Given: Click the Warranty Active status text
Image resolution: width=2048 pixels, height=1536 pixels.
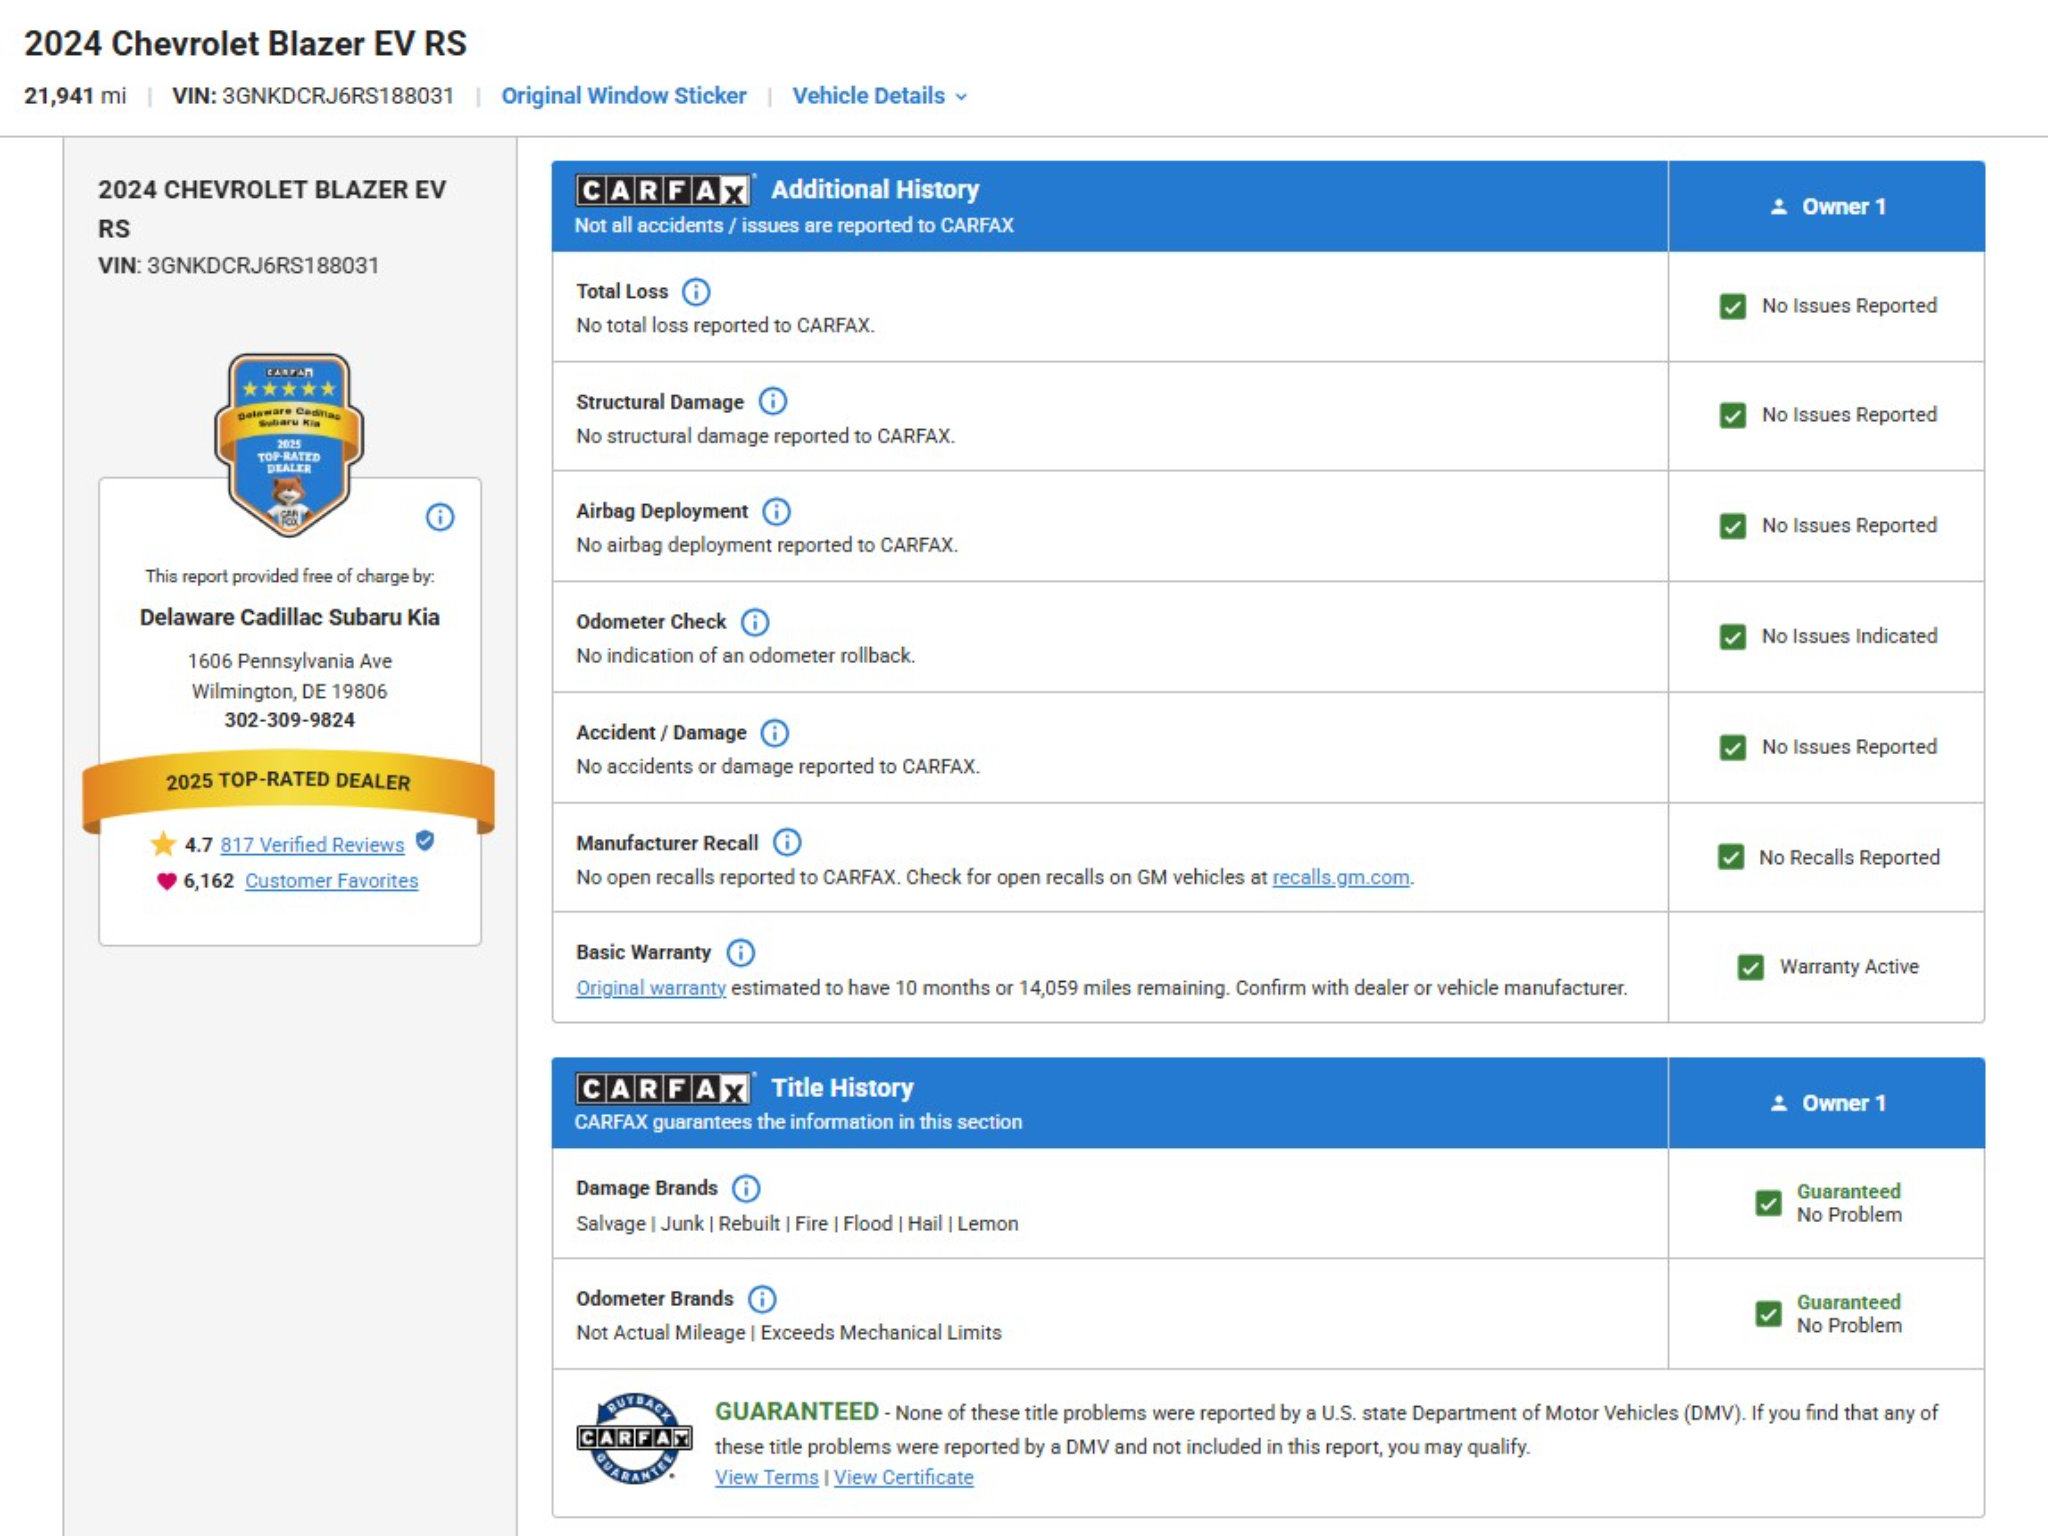Looking at the screenshot, I should (x=1849, y=967).
